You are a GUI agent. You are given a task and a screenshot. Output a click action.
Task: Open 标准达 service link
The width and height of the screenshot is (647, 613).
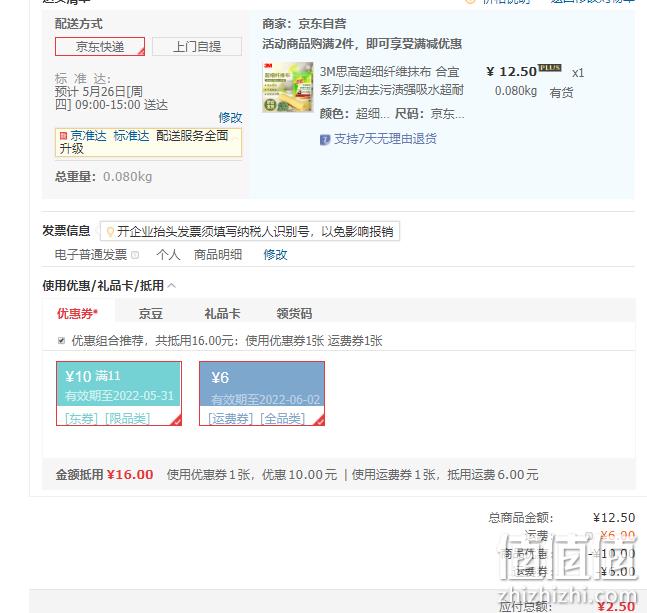click(131, 135)
